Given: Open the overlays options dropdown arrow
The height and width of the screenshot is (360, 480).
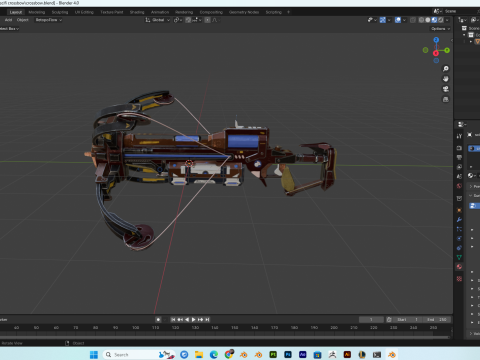Looking at the screenshot, I should click(x=404, y=20).
